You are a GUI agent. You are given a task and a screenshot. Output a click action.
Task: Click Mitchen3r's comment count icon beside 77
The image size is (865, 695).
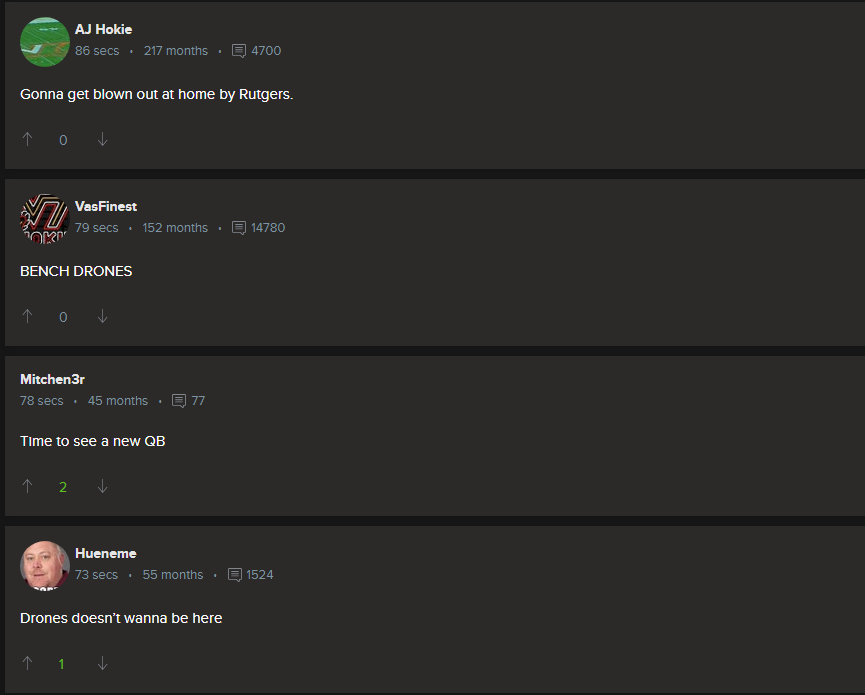[179, 402]
